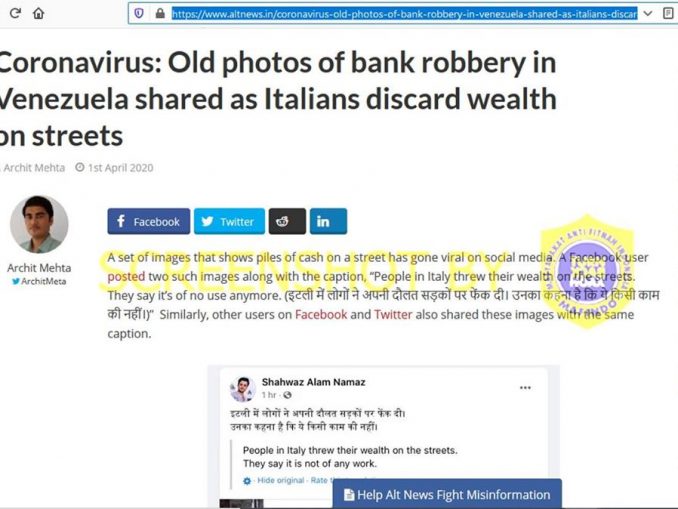678x509 pixels.
Task: Open the Help Alt News Fight Misinformation banner
Action: (447, 494)
